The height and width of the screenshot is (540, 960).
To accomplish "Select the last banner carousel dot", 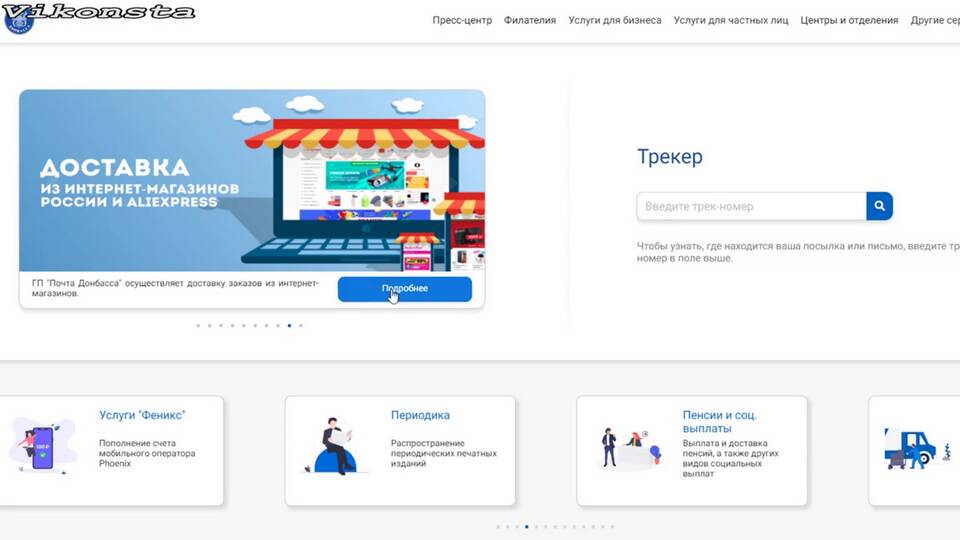I will click(x=301, y=326).
